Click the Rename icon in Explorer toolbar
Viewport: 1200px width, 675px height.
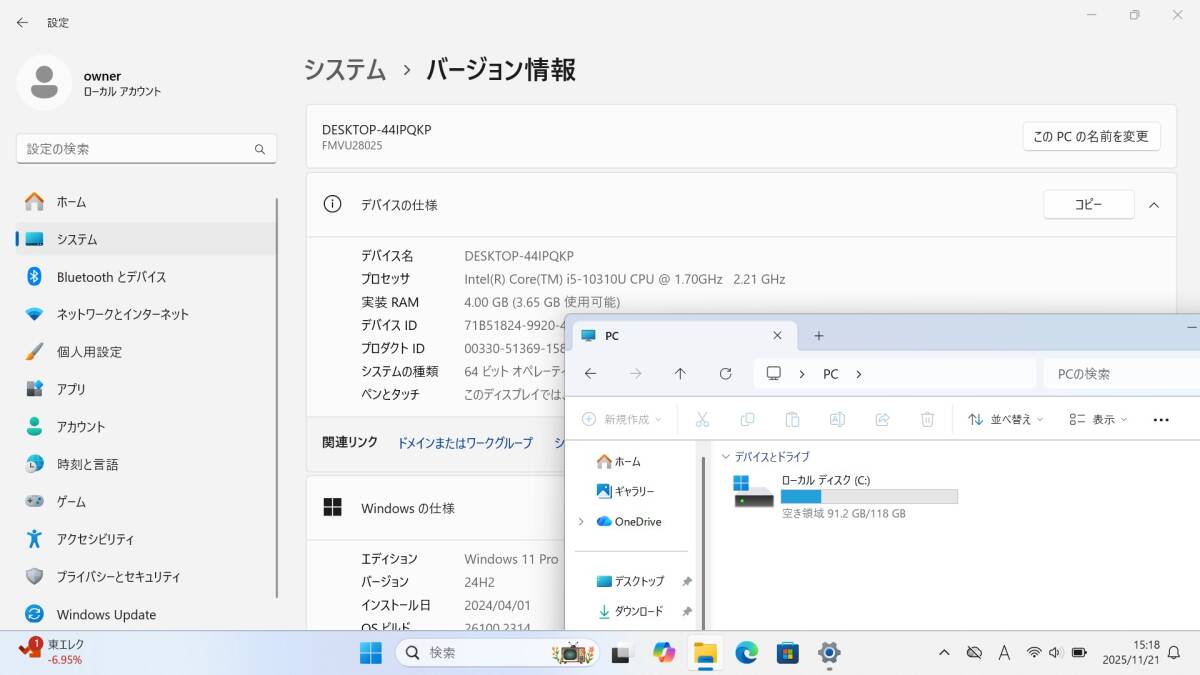tap(837, 420)
